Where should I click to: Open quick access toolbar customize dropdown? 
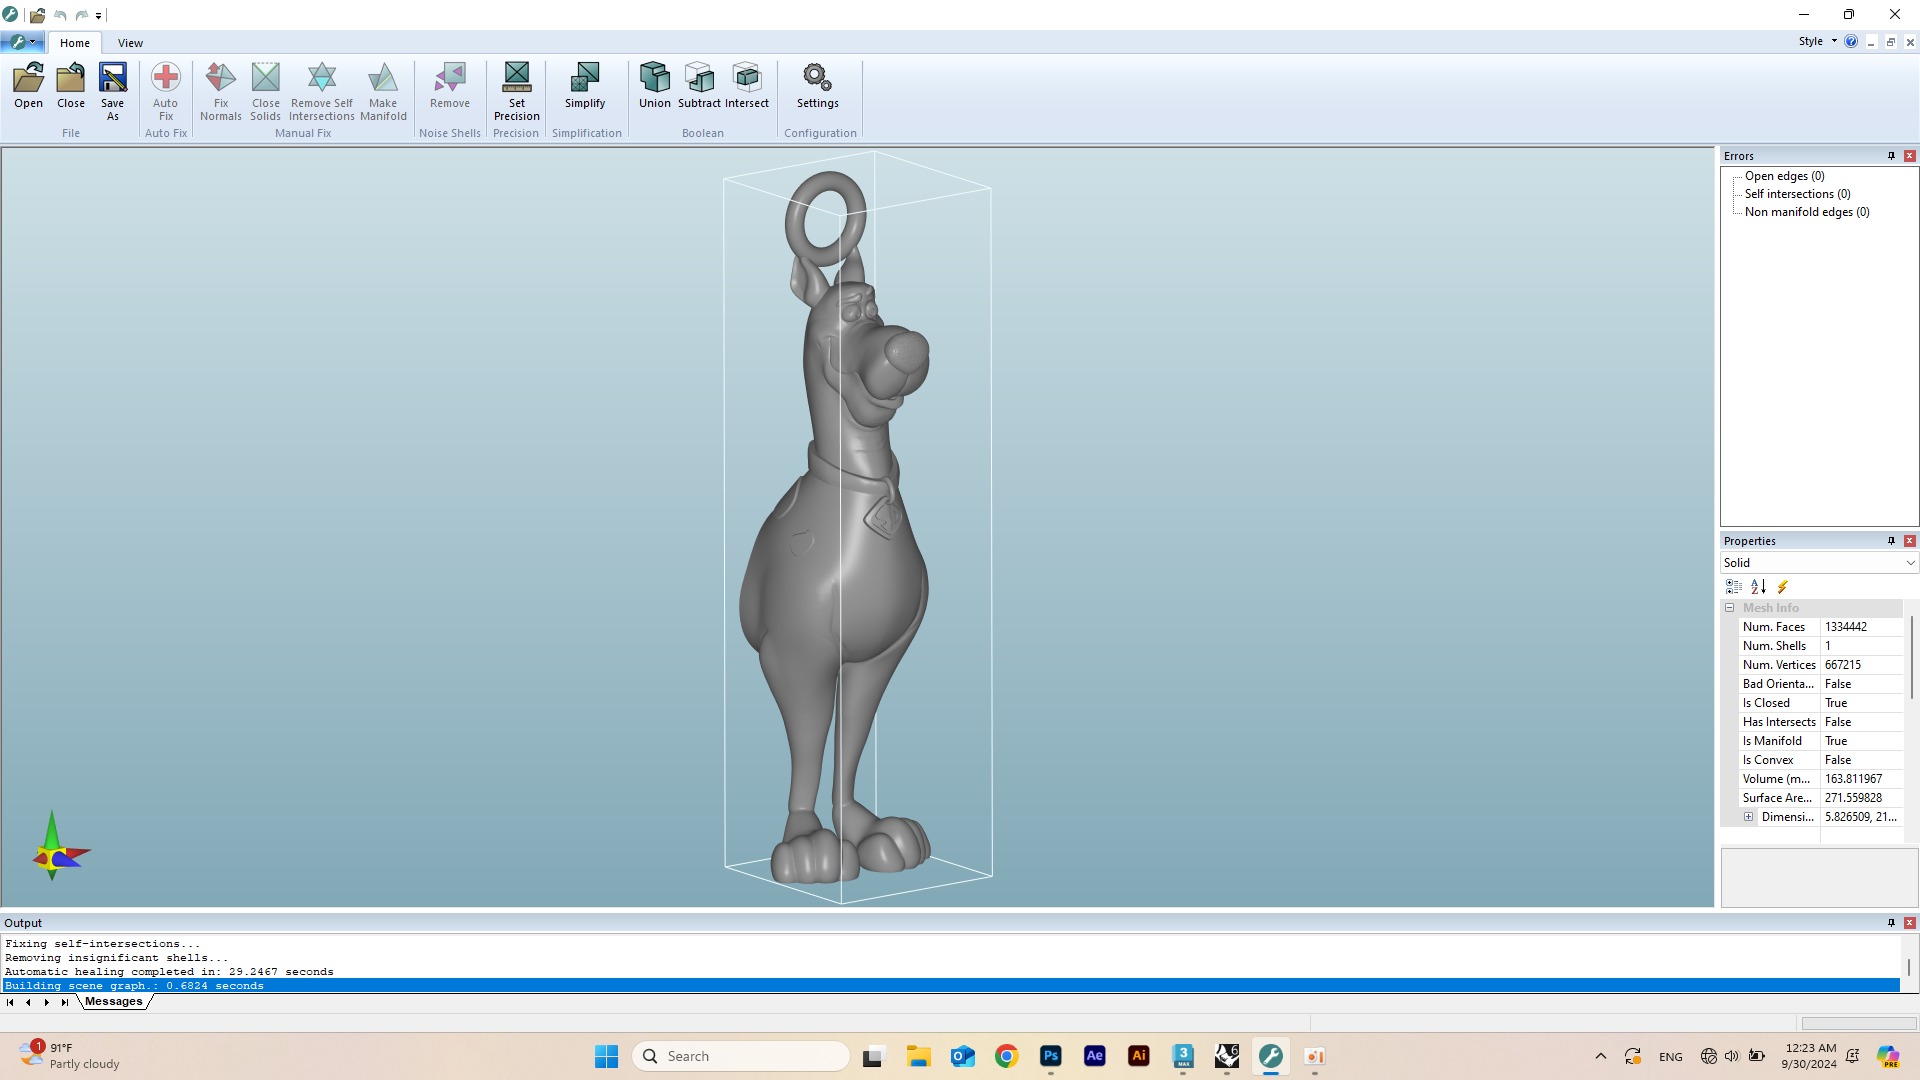coord(98,16)
